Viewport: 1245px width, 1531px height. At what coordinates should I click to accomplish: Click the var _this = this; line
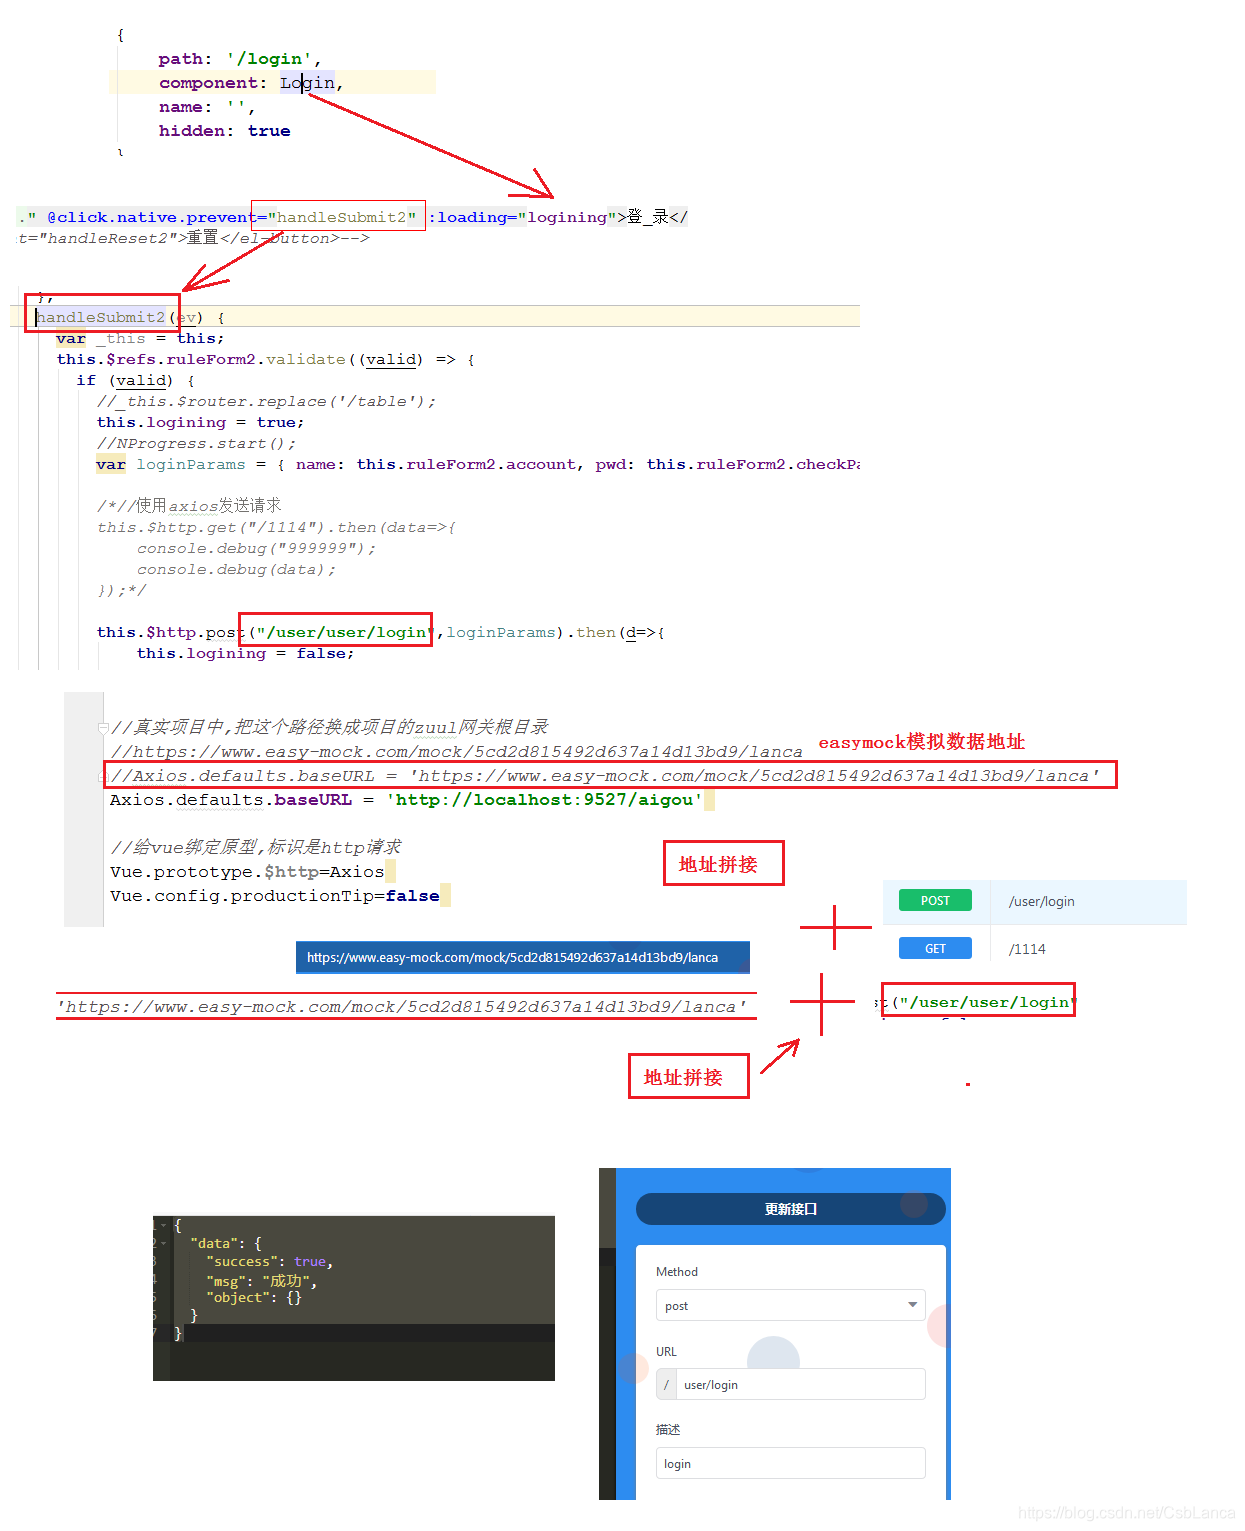point(140,338)
